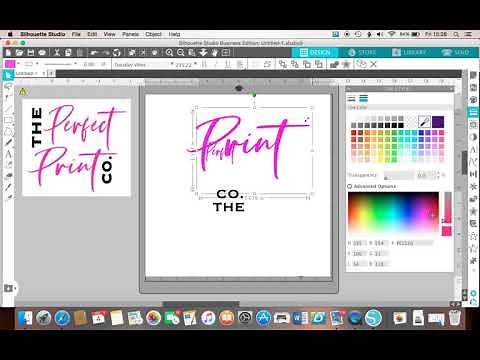Click the Fit to Page icon

(x=226, y=52)
